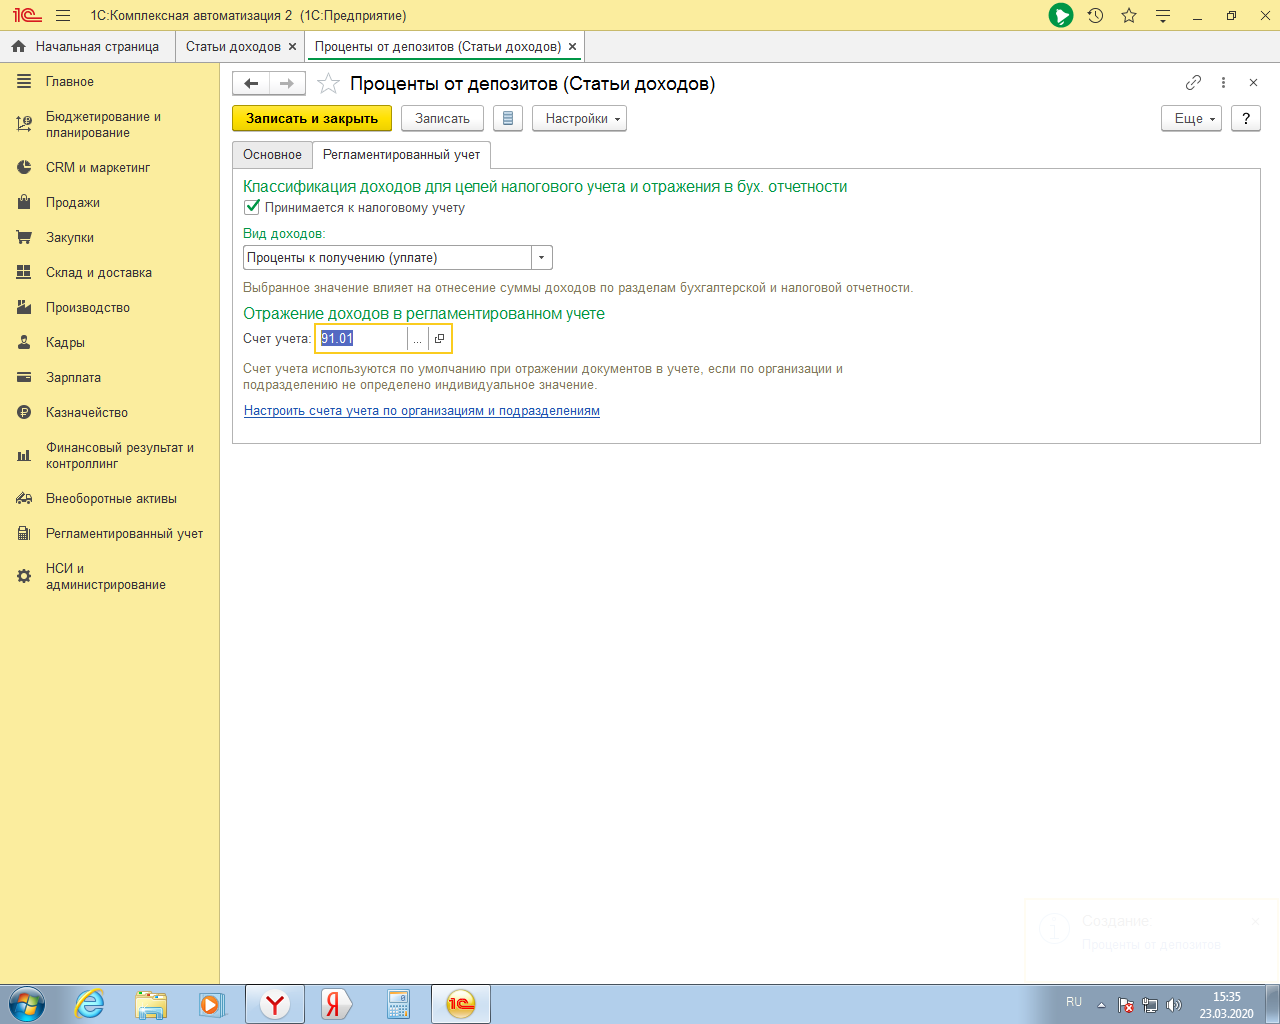Open the Windows Start button
The width and height of the screenshot is (1280, 1024).
pos(26,1004)
